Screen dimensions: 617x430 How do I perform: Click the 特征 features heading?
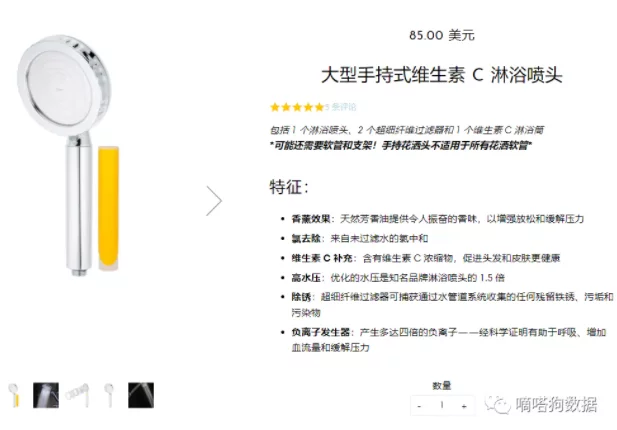pyautogui.click(x=289, y=187)
